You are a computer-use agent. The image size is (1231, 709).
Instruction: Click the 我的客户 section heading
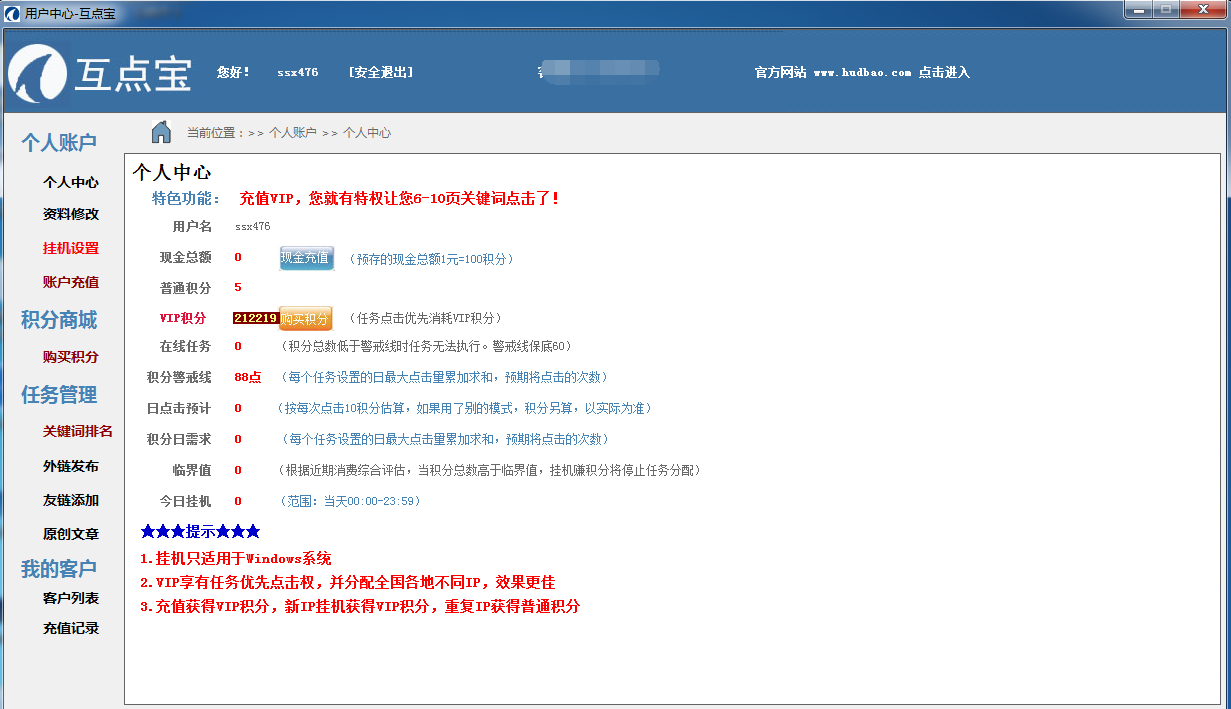tap(59, 569)
